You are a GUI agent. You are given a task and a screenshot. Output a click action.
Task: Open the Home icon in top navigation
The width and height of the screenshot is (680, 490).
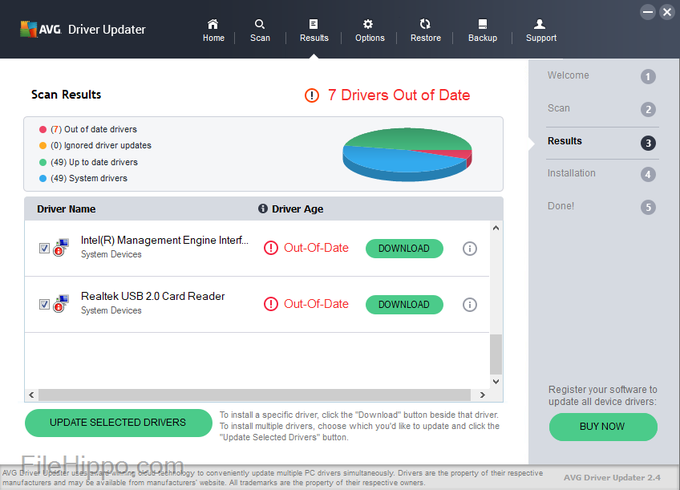click(213, 24)
